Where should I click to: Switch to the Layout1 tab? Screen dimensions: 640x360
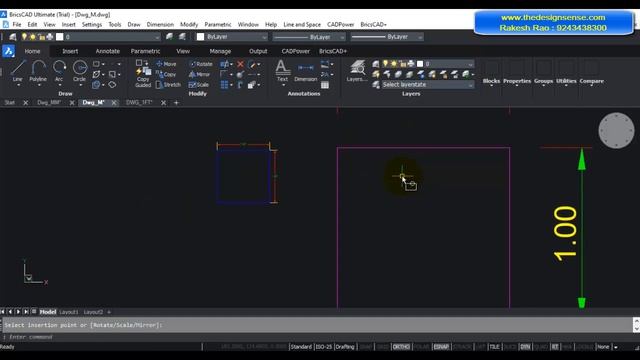coord(69,312)
